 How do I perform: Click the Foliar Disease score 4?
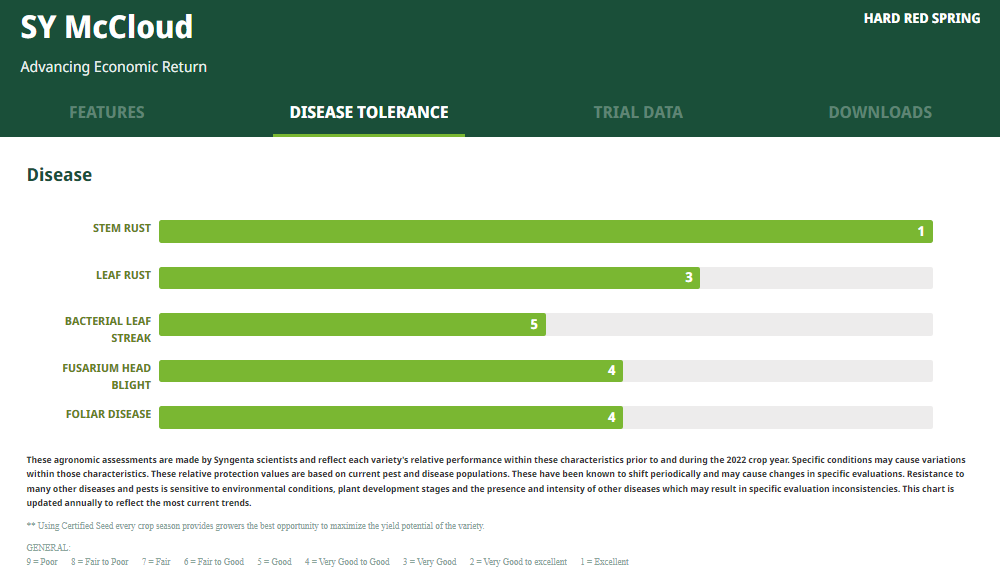(x=612, y=418)
